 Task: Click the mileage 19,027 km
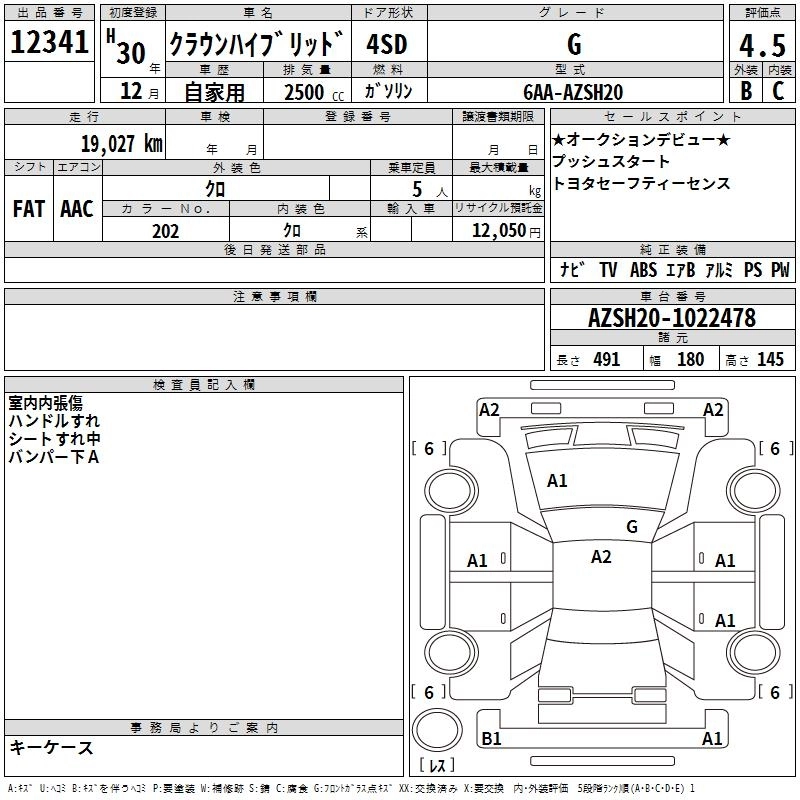pos(121,144)
